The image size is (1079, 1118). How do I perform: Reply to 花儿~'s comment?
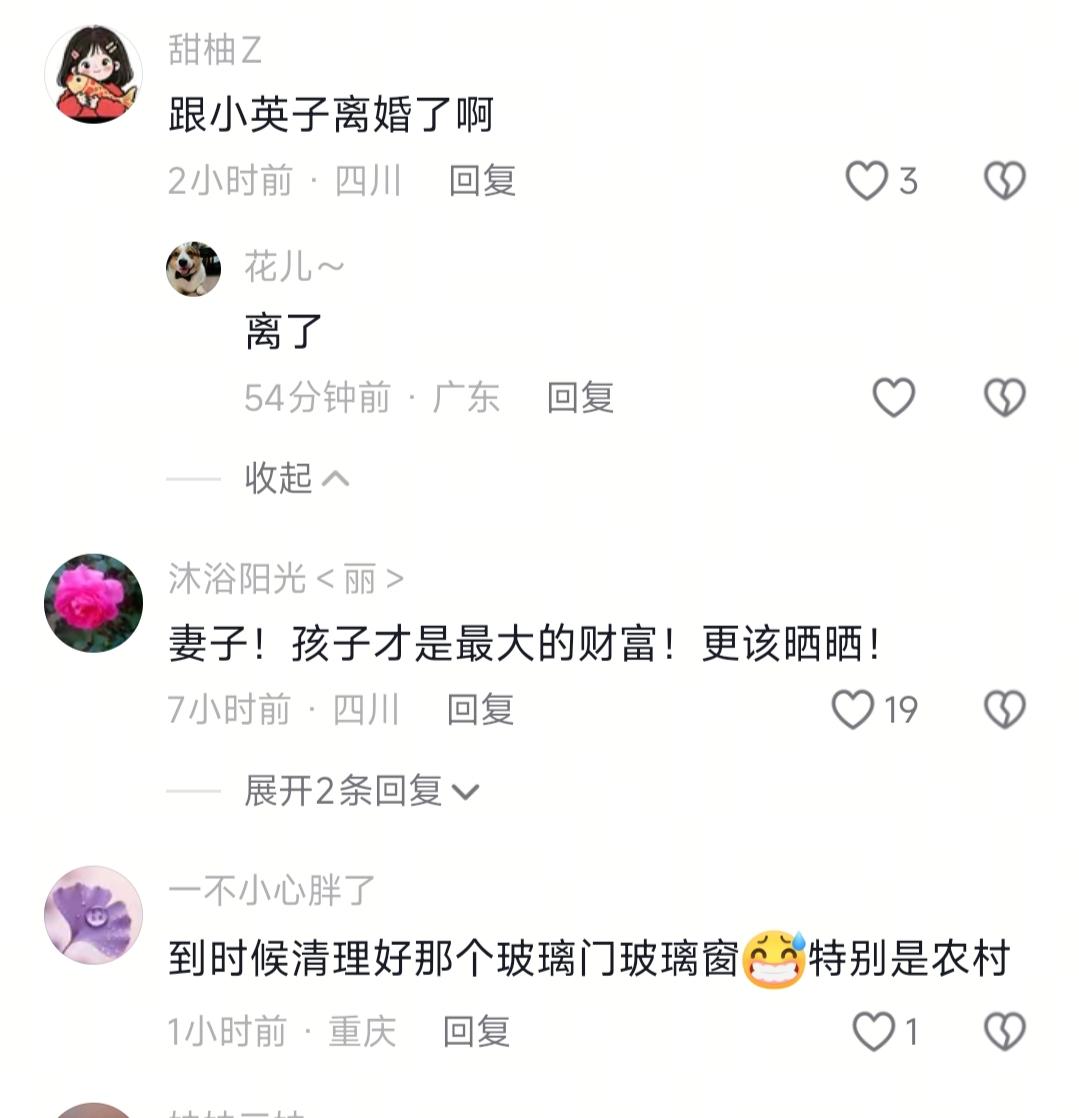(x=580, y=397)
